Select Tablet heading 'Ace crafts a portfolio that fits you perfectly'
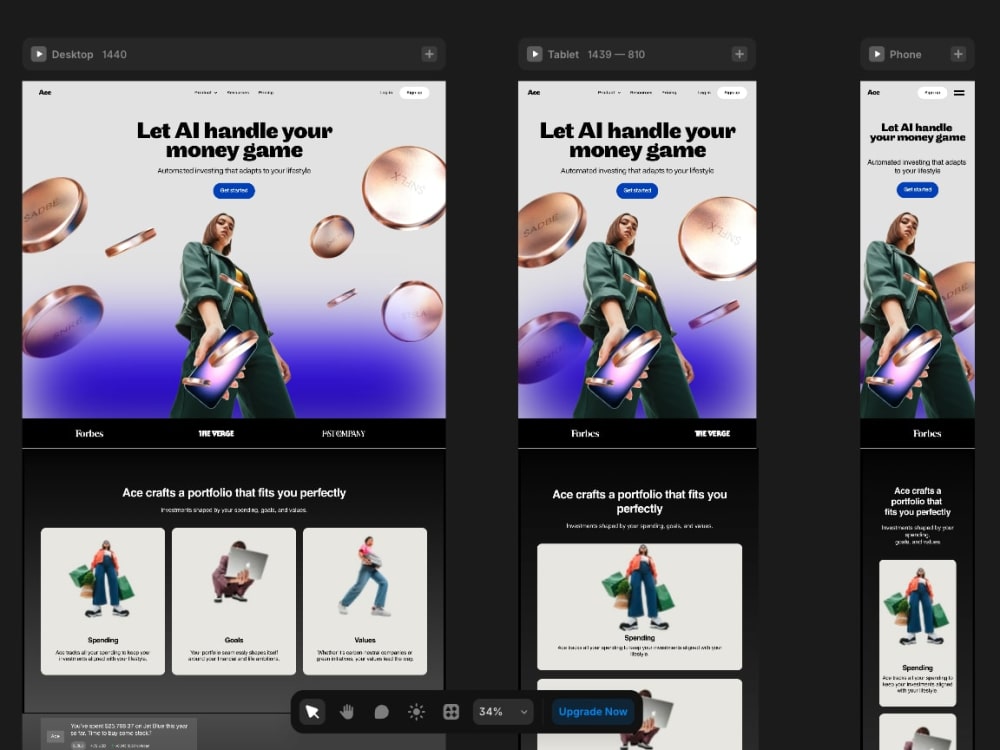The width and height of the screenshot is (1000, 750). pyautogui.click(x=640, y=501)
